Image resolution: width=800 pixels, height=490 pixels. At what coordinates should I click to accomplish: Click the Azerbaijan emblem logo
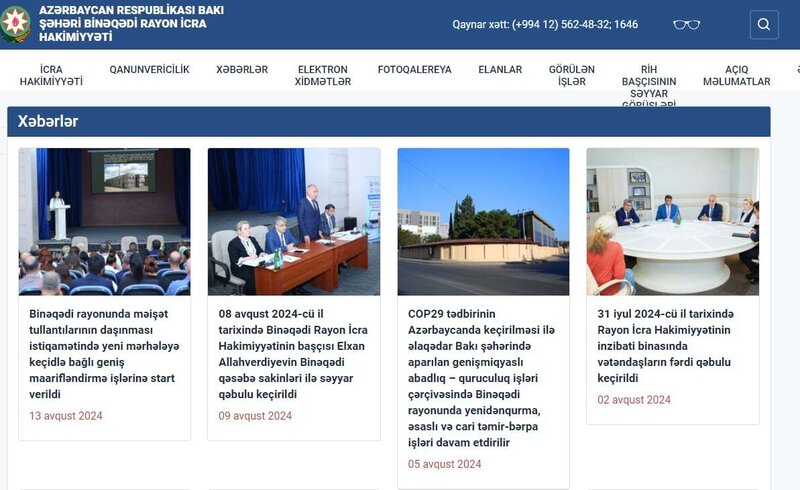pyautogui.click(x=15, y=24)
